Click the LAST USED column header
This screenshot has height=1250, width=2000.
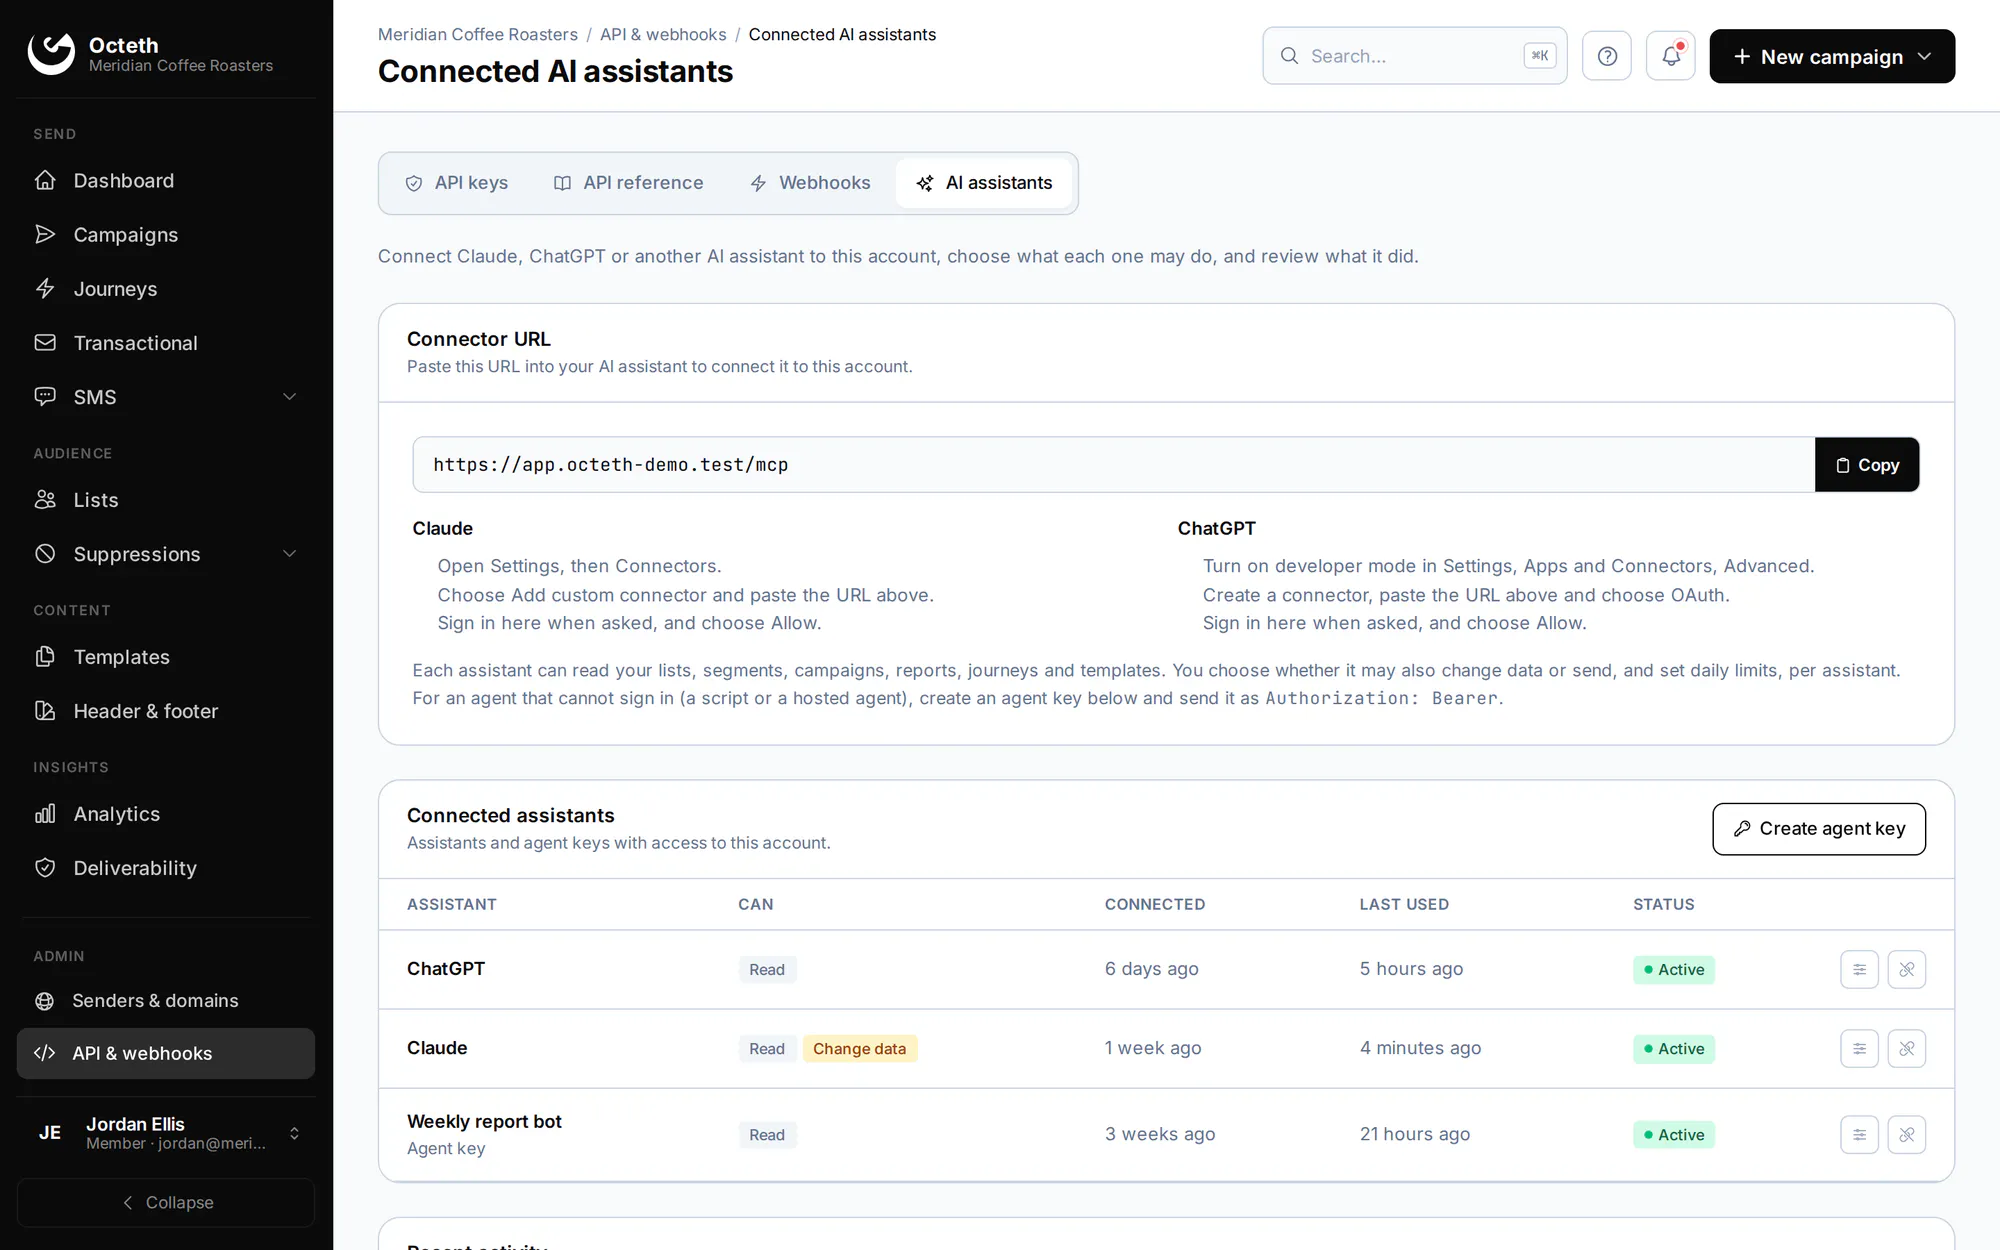tap(1404, 904)
